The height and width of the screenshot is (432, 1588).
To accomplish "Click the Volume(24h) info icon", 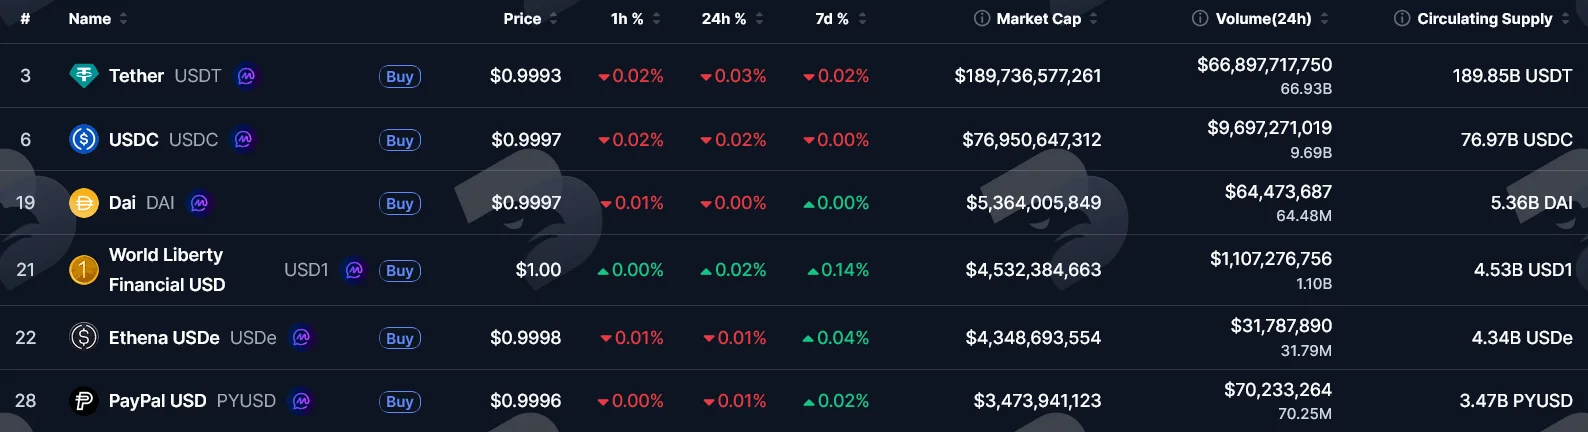I will pos(1200,18).
